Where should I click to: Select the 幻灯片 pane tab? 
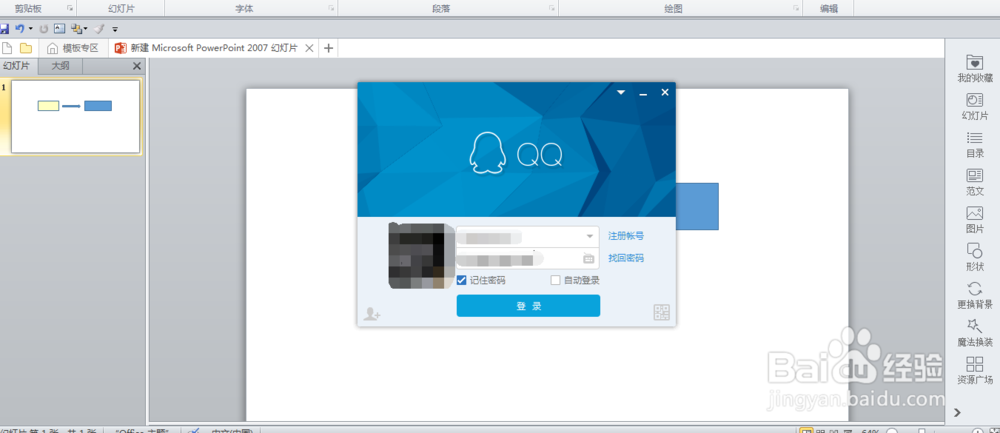pyautogui.click(x=18, y=66)
